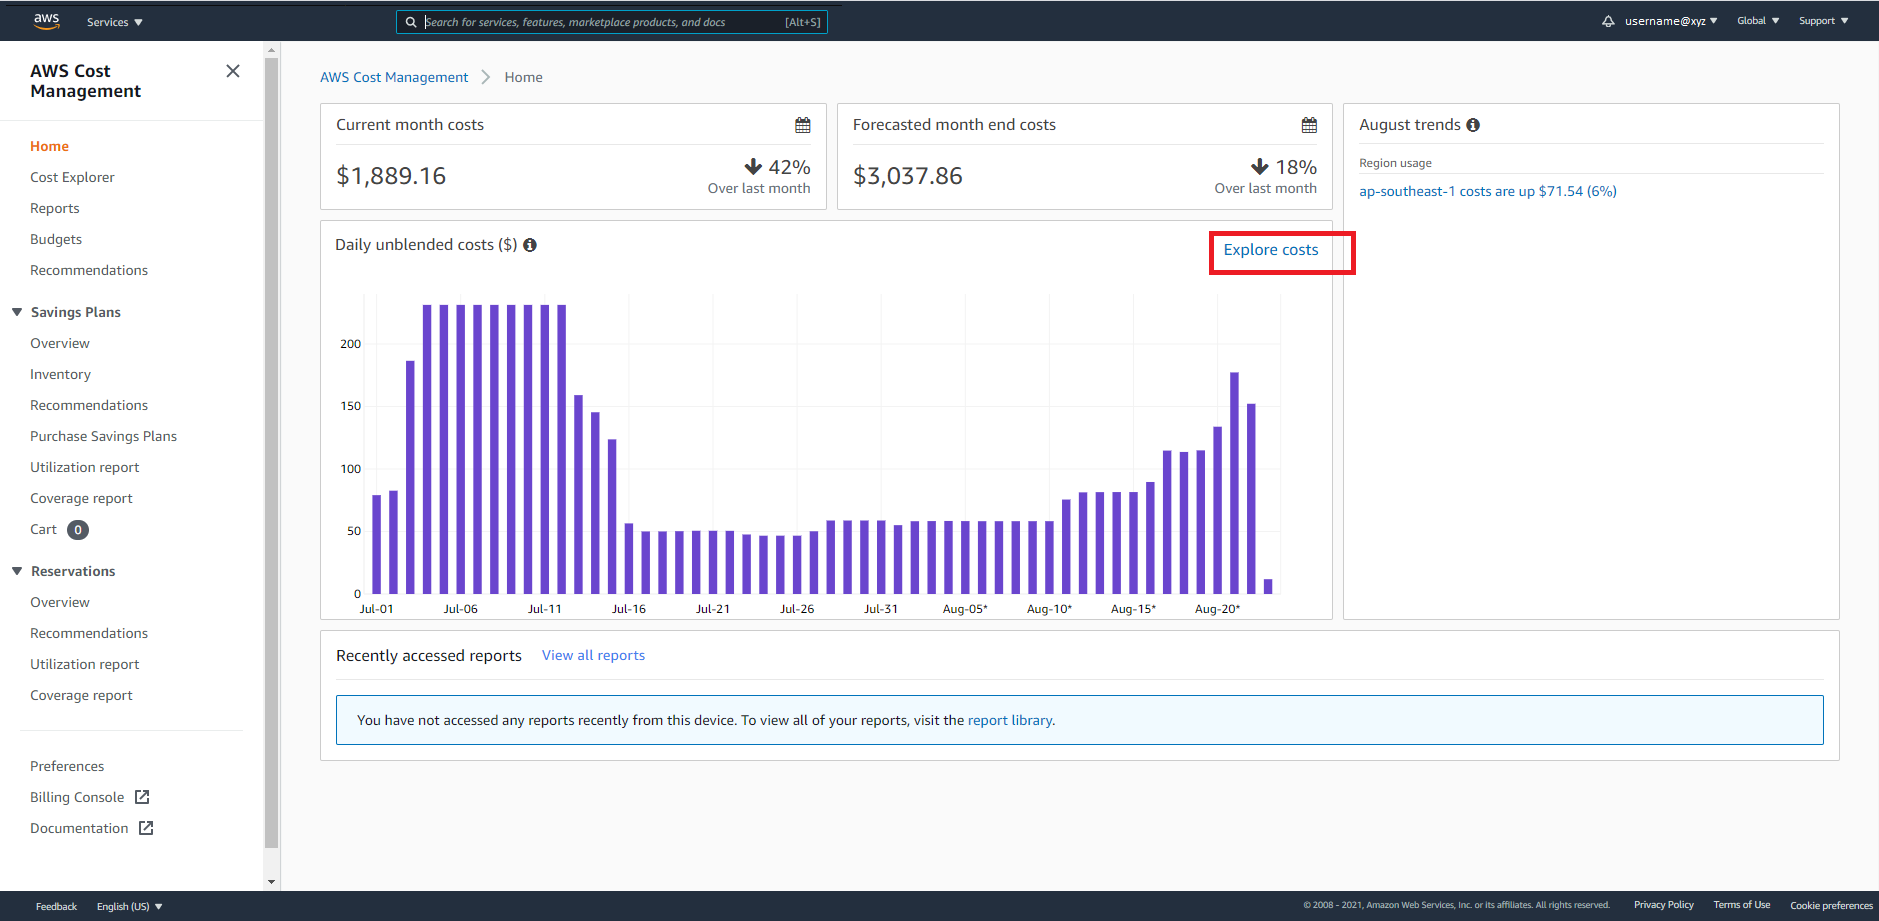This screenshot has height=921, width=1879.
Task: Open Preferences in the sidebar
Action: pyautogui.click(x=67, y=766)
